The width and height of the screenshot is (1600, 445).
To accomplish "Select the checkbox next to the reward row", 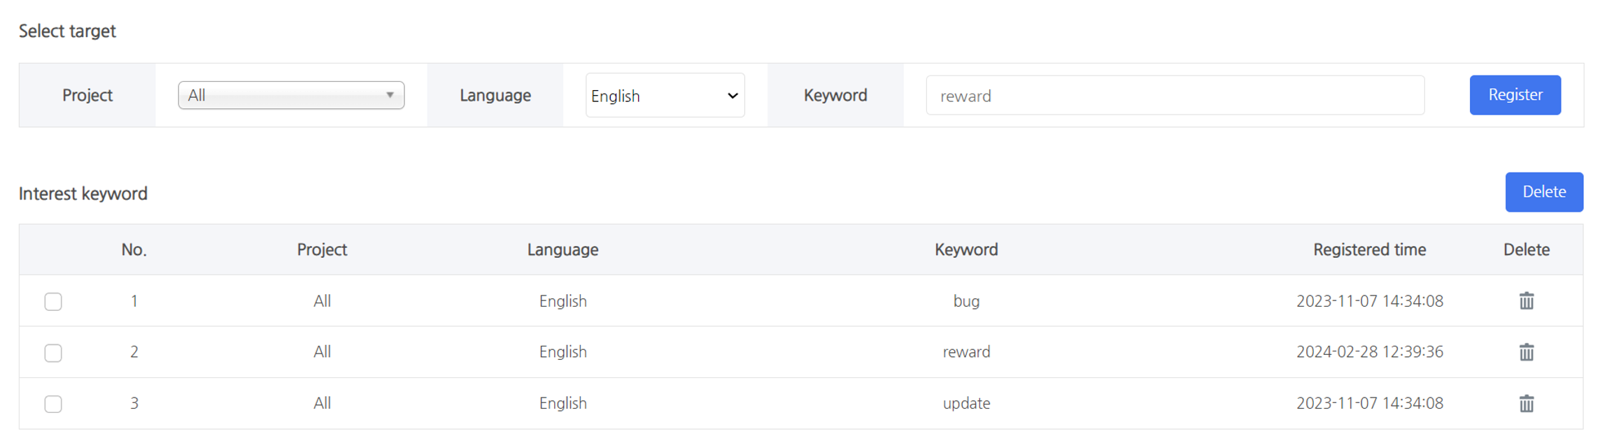I will [53, 353].
